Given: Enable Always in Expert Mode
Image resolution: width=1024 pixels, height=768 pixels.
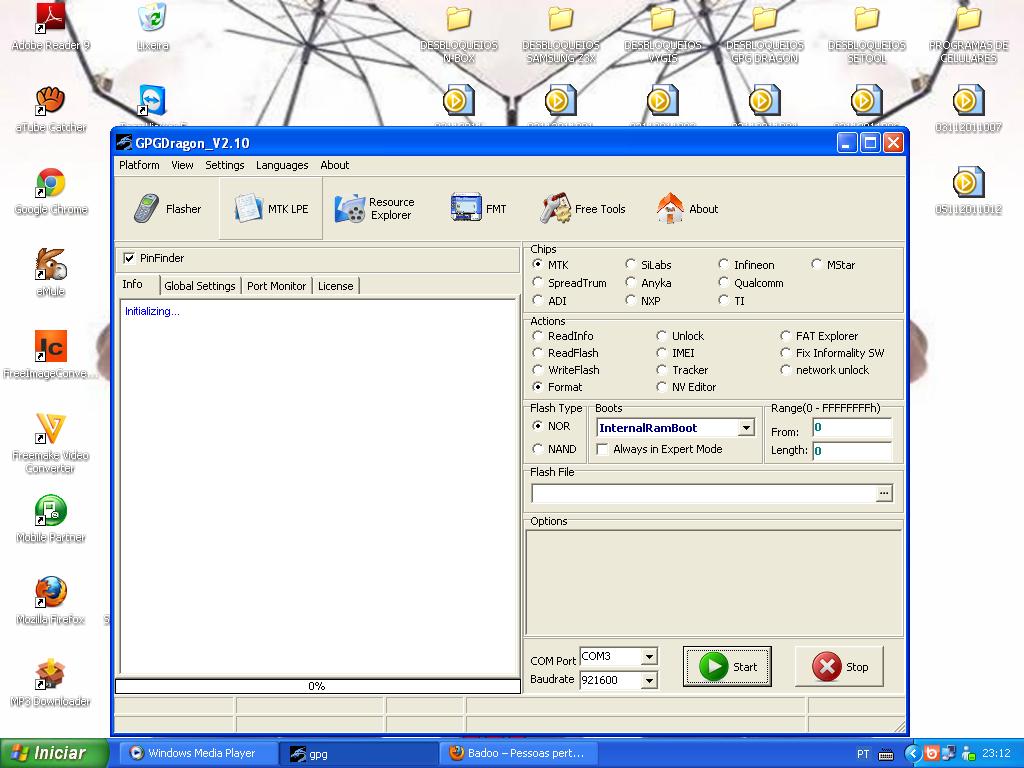Looking at the screenshot, I should point(602,449).
